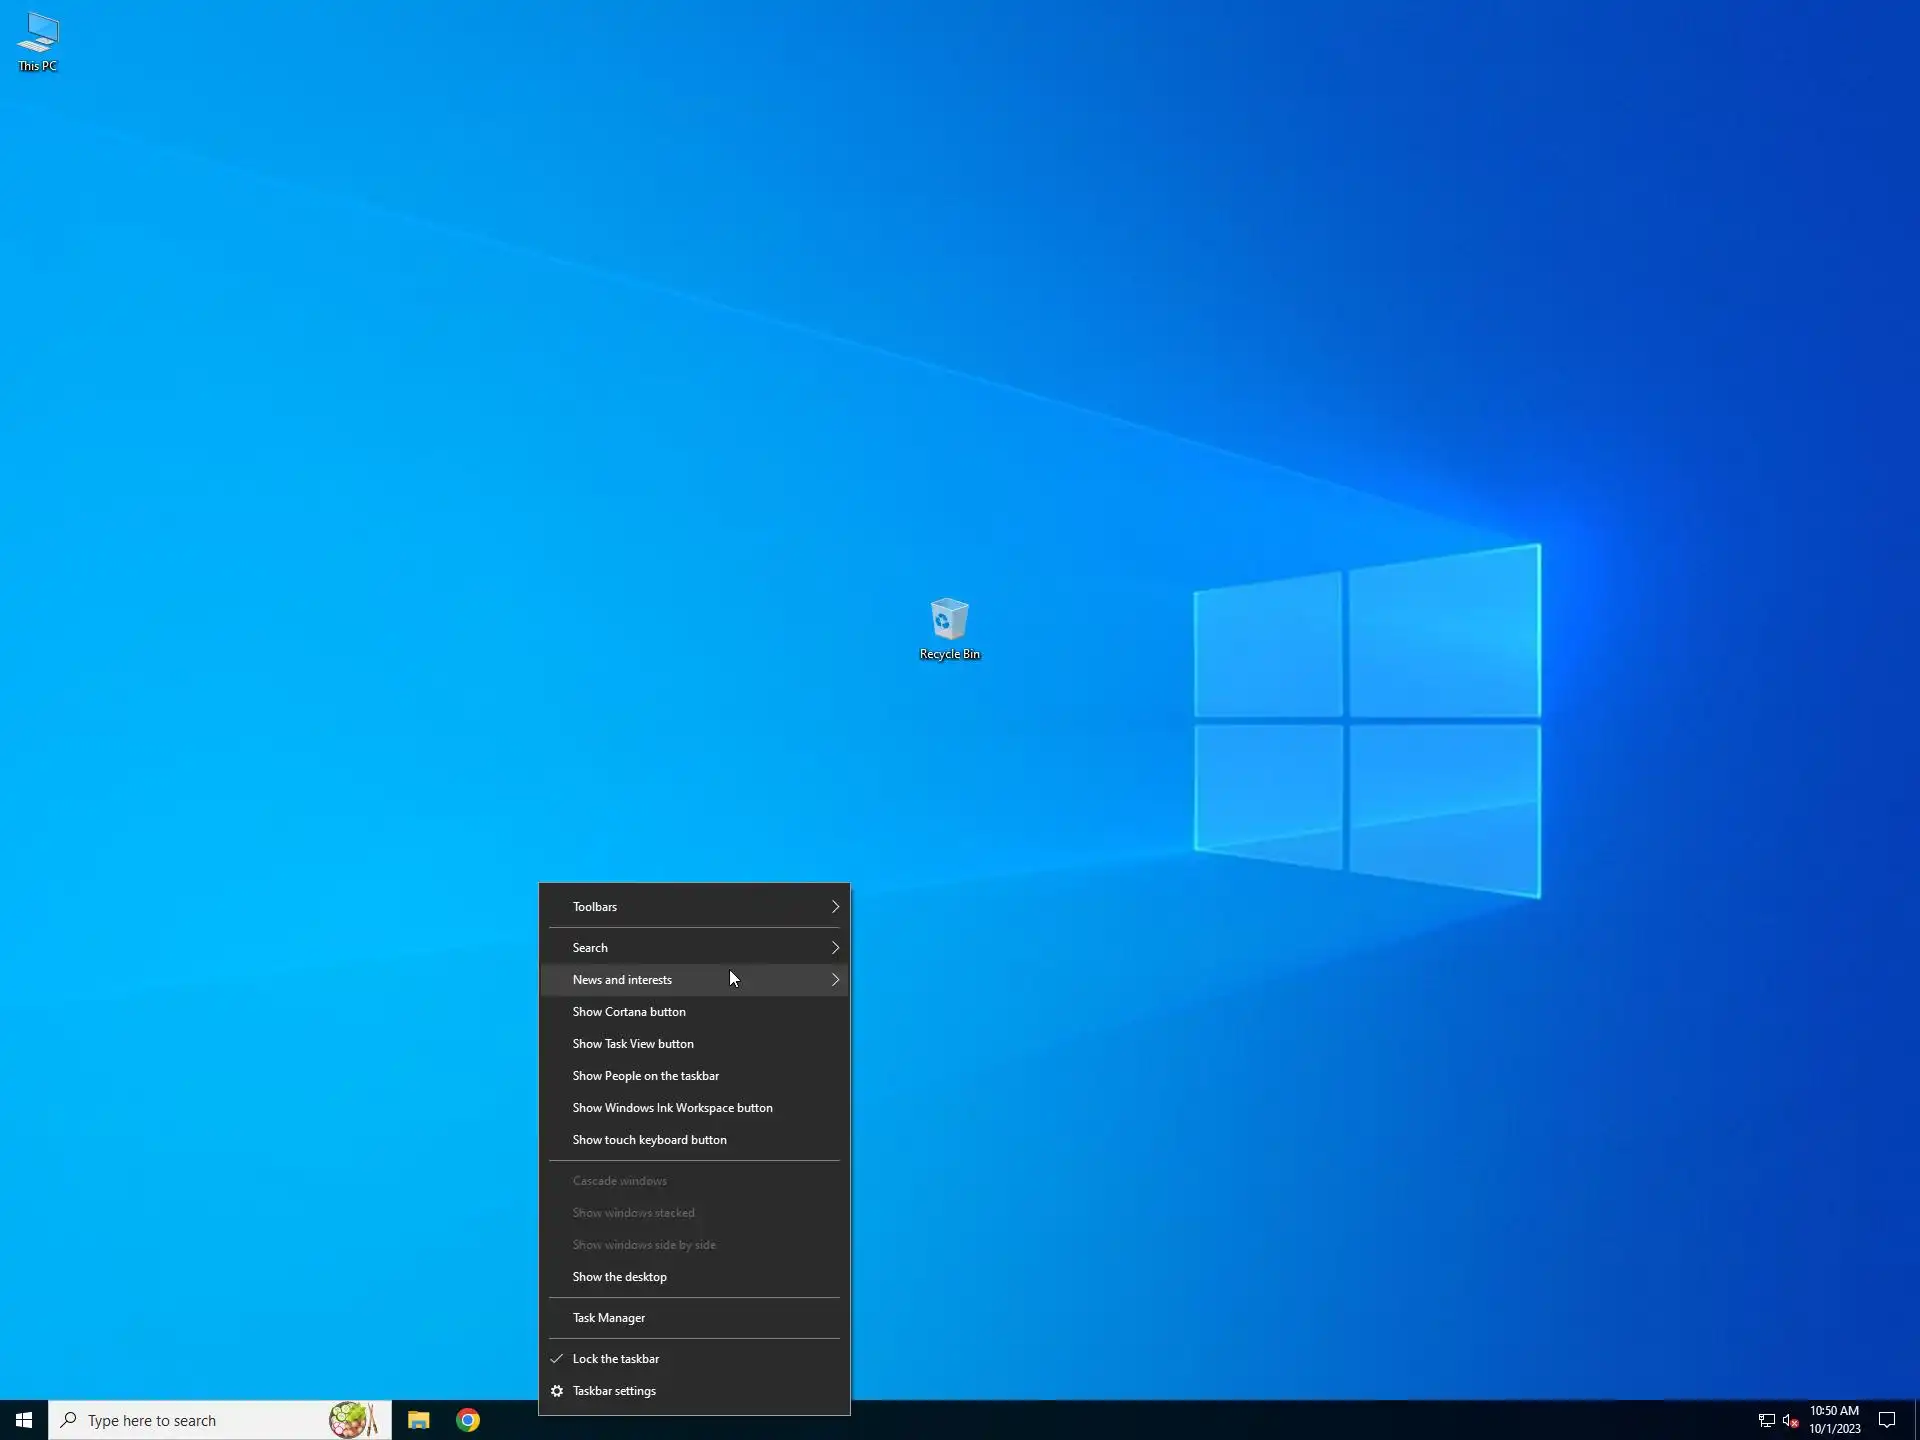This screenshot has width=1920, height=1440.
Task: Click the taskbar clock and date
Action: click(x=1834, y=1420)
